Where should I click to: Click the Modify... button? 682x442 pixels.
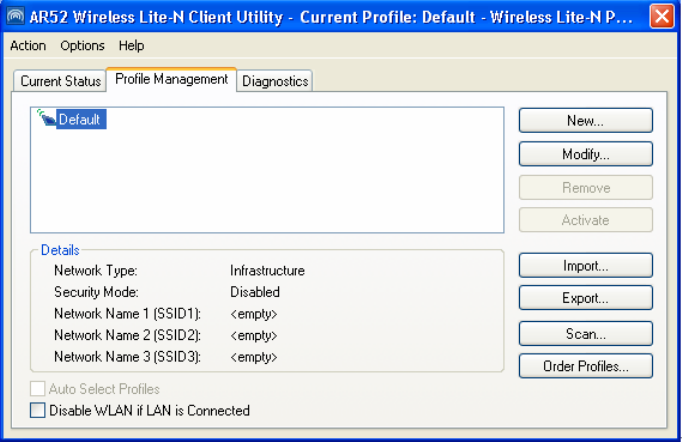(585, 154)
